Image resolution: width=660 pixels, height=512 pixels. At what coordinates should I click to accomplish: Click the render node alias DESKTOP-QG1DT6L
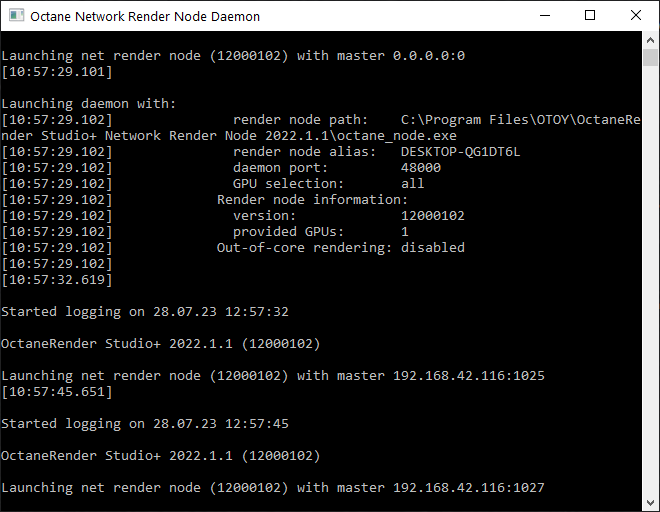tap(460, 152)
